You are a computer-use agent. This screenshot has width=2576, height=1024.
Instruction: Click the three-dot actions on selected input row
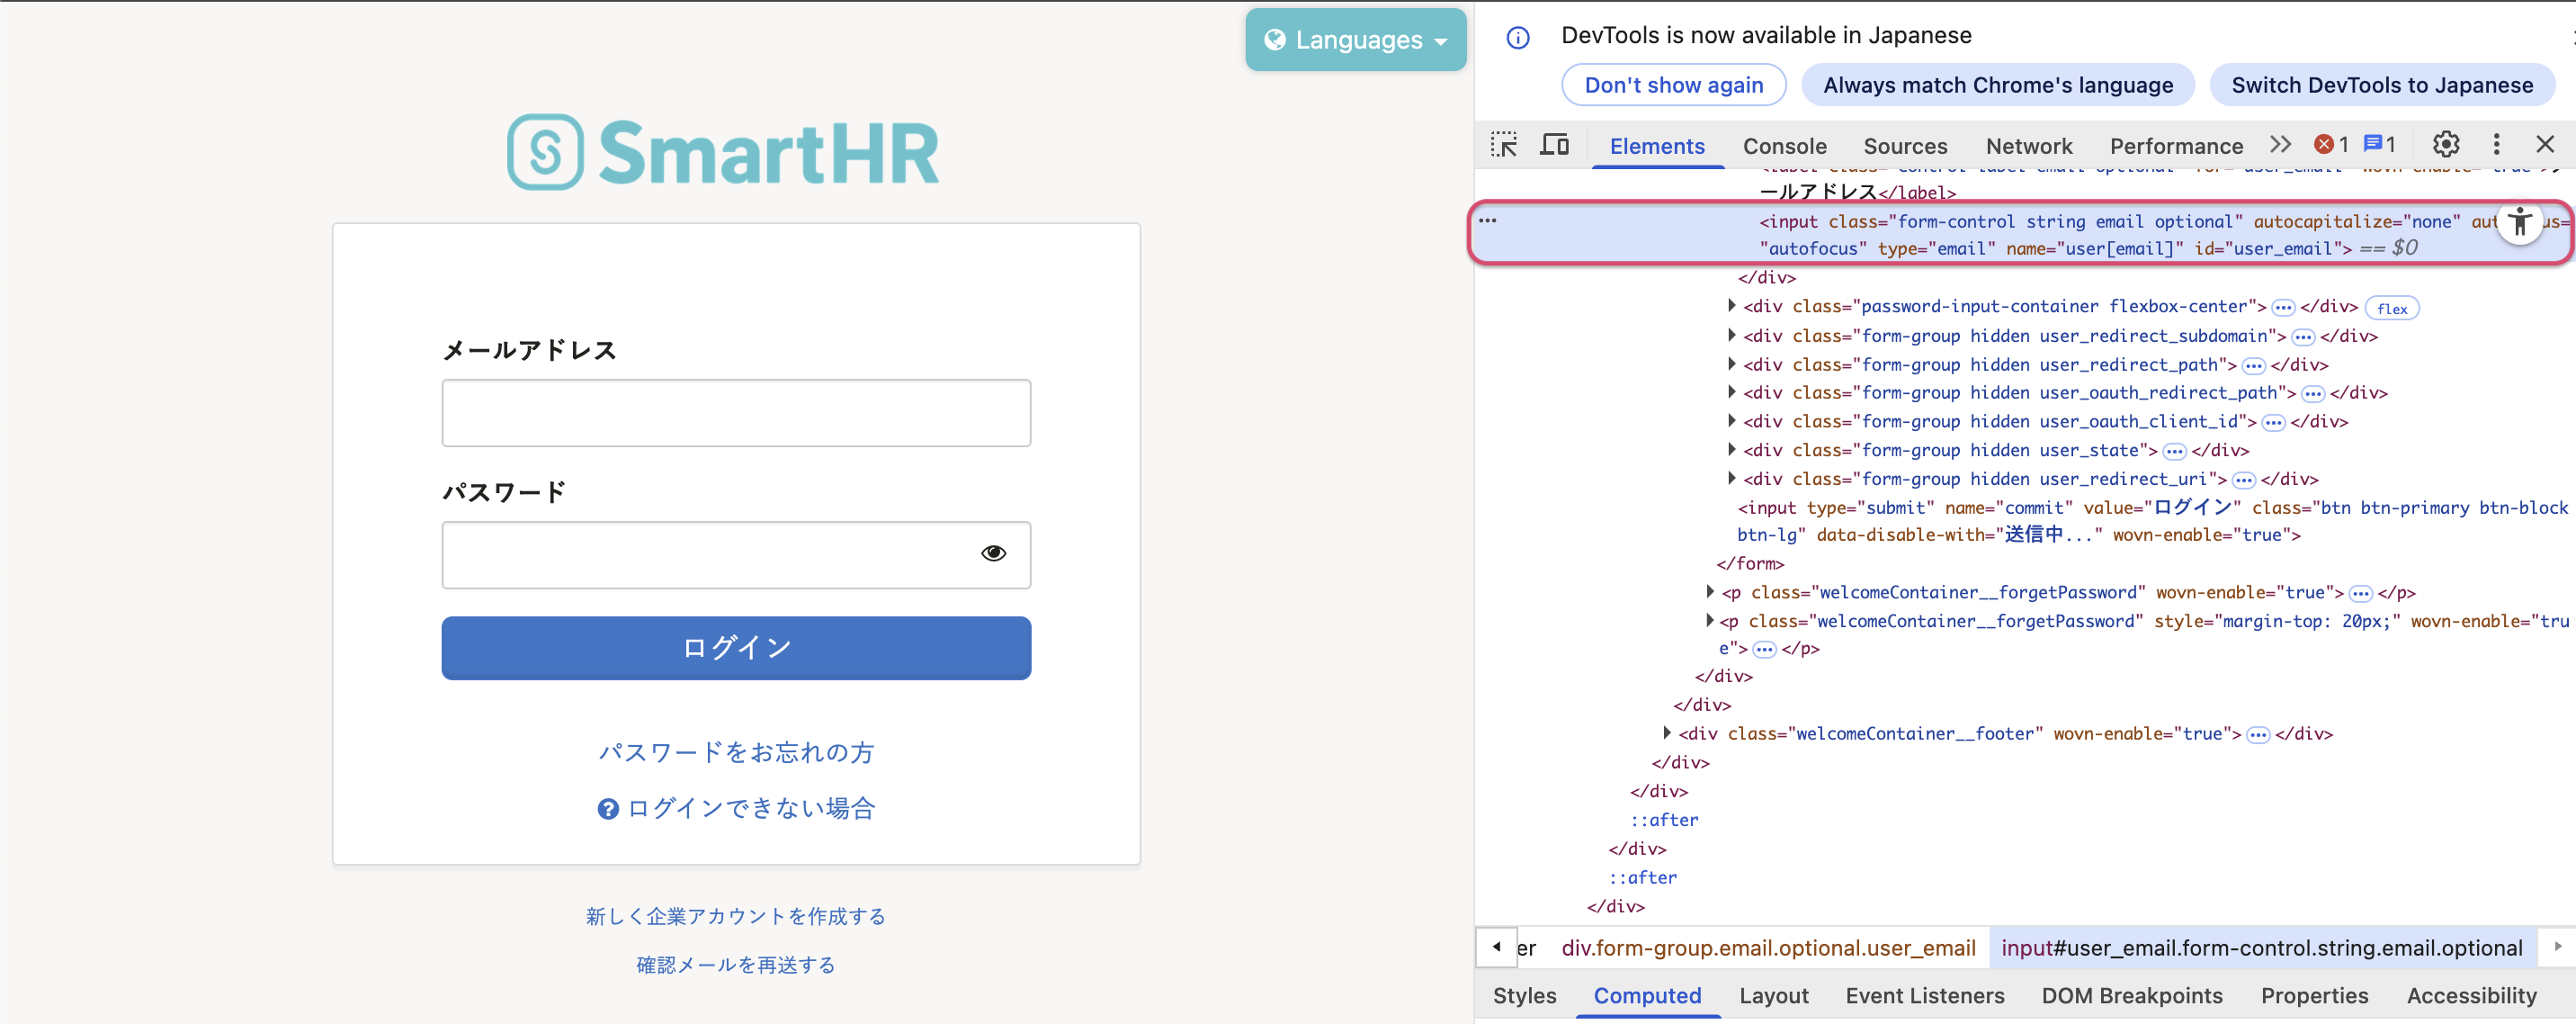pos(1488,221)
